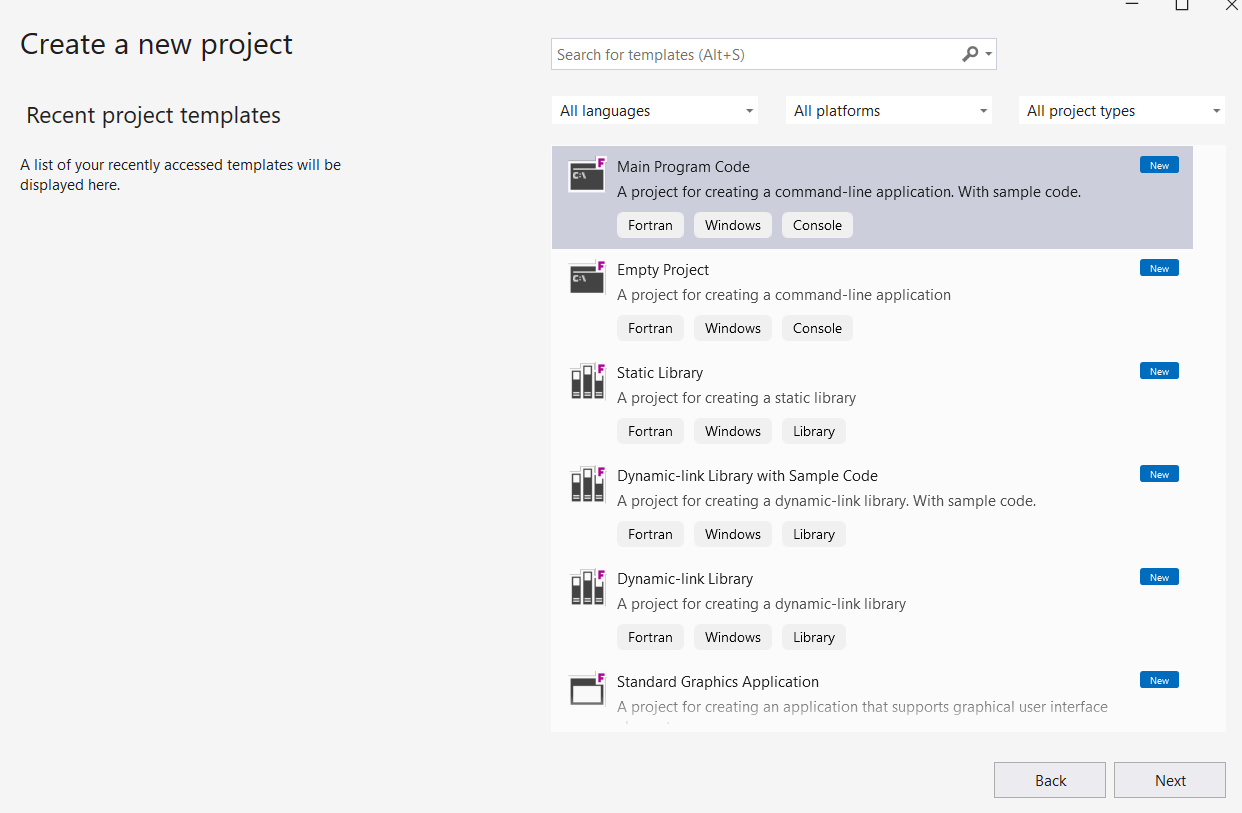Screen dimensions: 1242x813
Task: Click Fortran tag under Static Library
Action: 650,431
